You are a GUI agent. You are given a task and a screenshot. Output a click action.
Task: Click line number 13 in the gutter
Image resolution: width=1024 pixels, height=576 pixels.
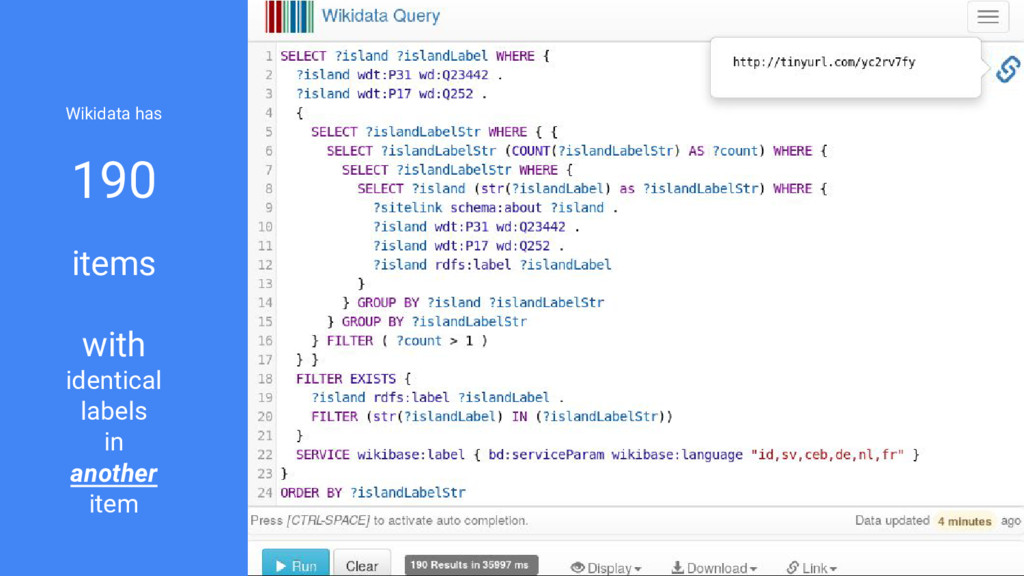coord(264,283)
